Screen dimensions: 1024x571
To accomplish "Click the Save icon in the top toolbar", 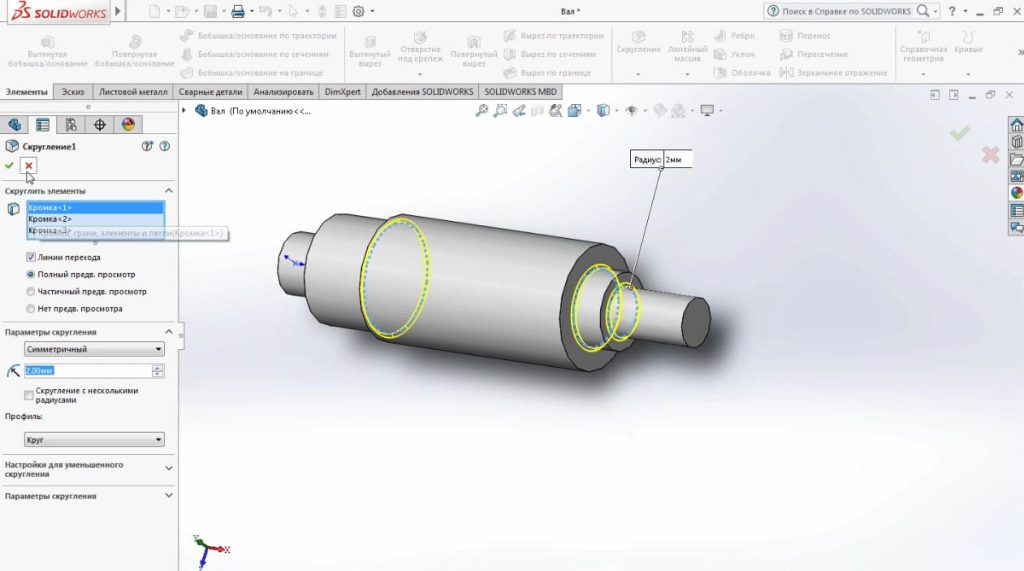I will pyautogui.click(x=210, y=11).
